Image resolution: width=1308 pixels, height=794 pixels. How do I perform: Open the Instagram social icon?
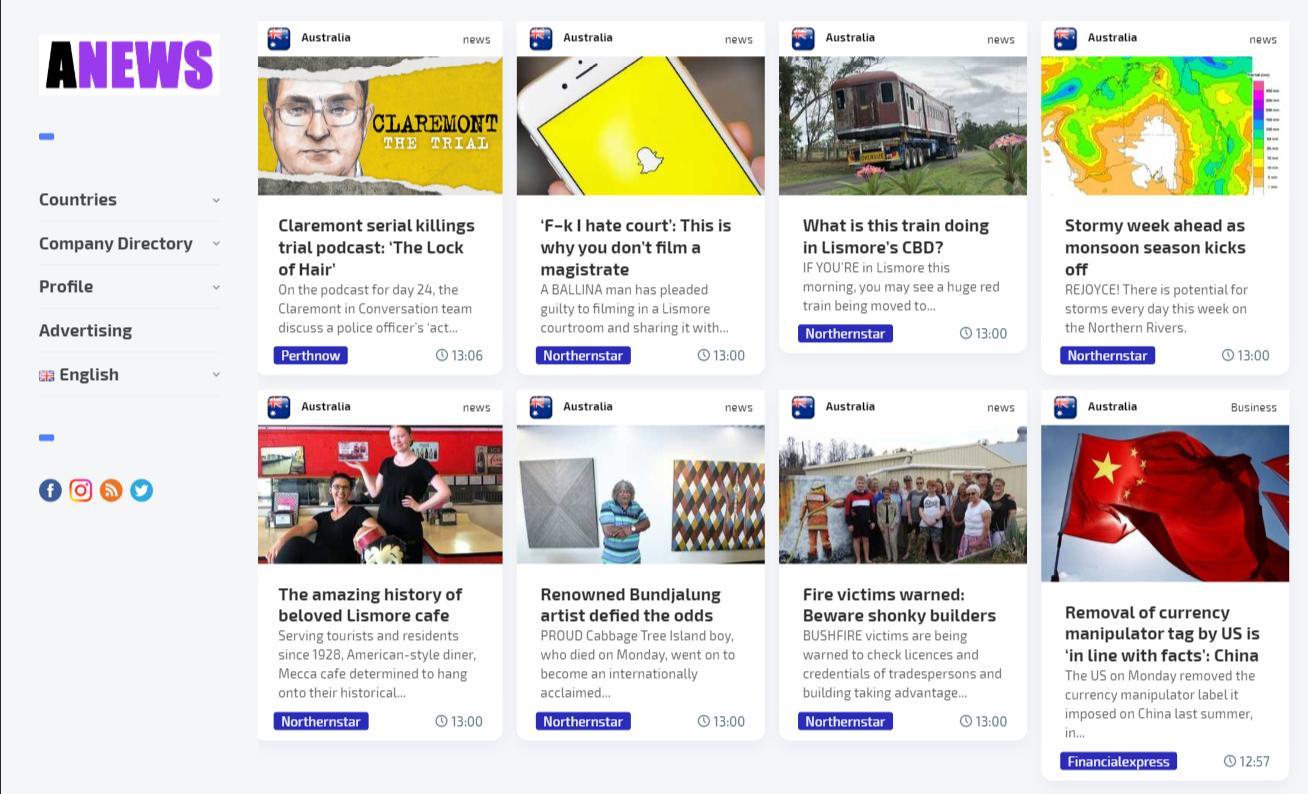(81, 490)
